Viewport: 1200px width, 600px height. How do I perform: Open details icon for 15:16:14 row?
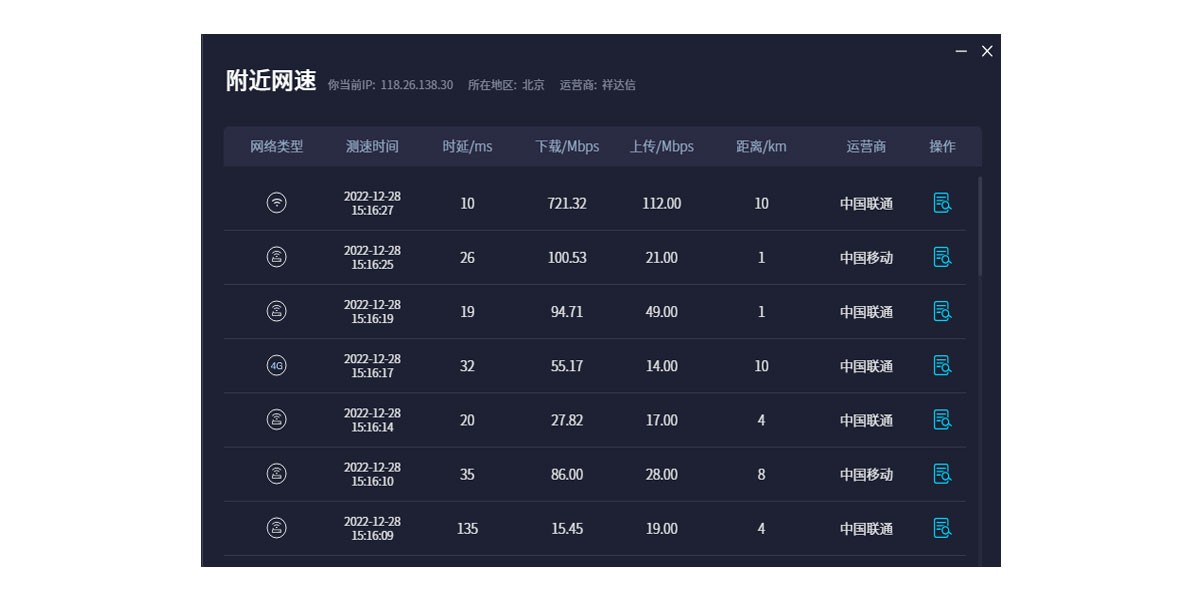[x=942, y=419]
